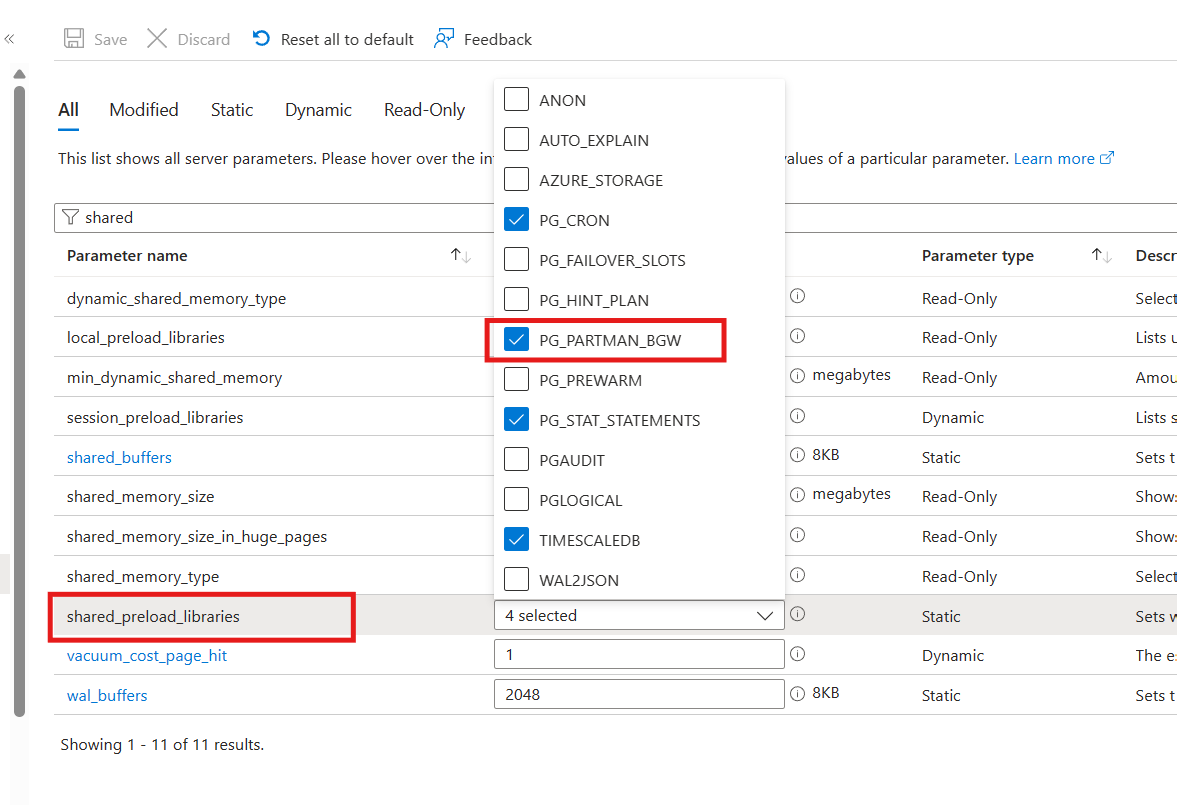Click the wal_buffers value input field

[x=639, y=693]
